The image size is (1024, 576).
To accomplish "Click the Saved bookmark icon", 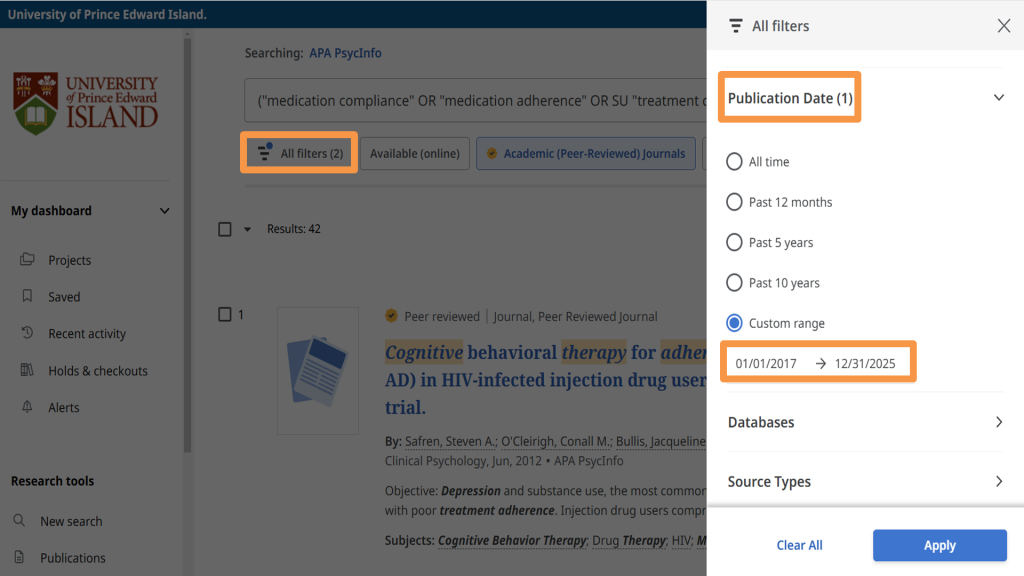I will (x=27, y=297).
